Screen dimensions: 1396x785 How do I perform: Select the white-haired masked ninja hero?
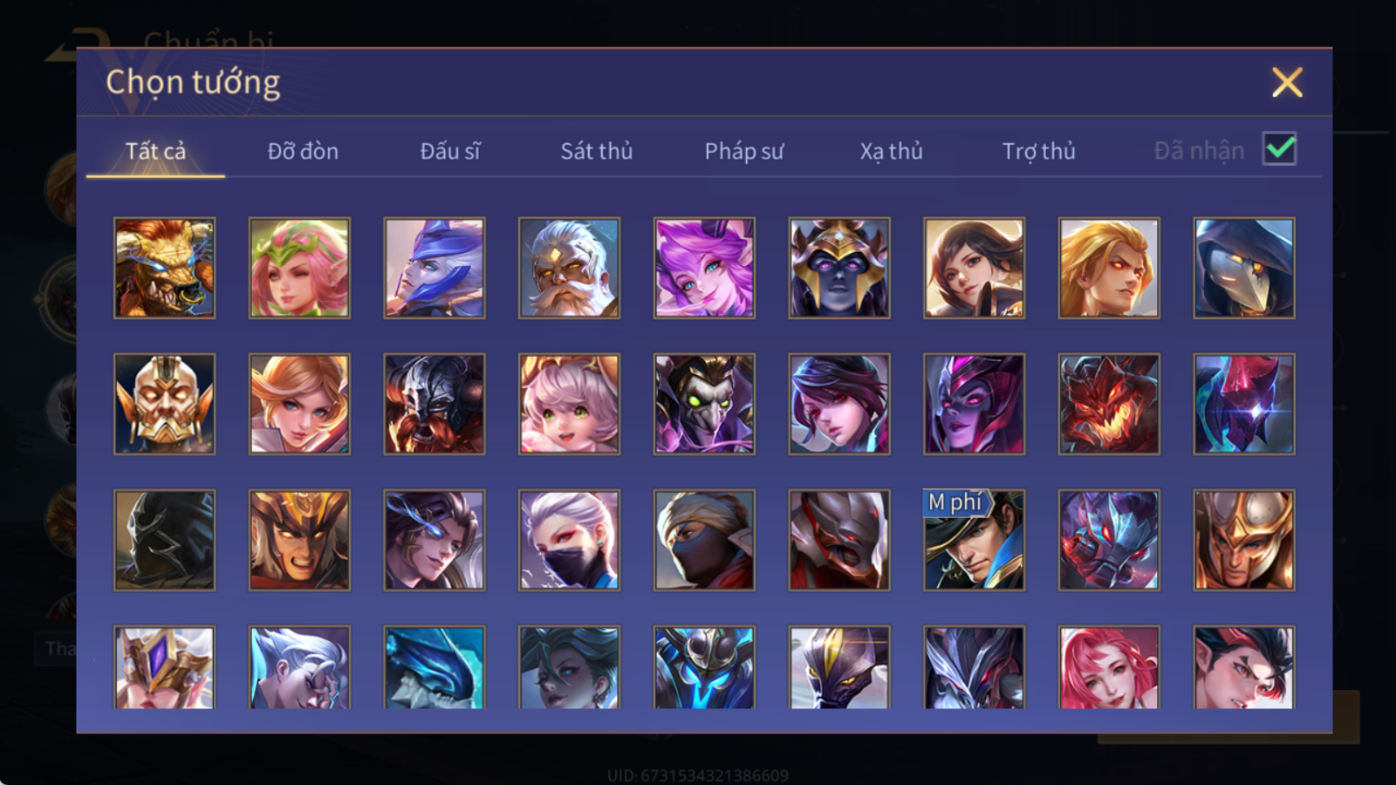[569, 540]
